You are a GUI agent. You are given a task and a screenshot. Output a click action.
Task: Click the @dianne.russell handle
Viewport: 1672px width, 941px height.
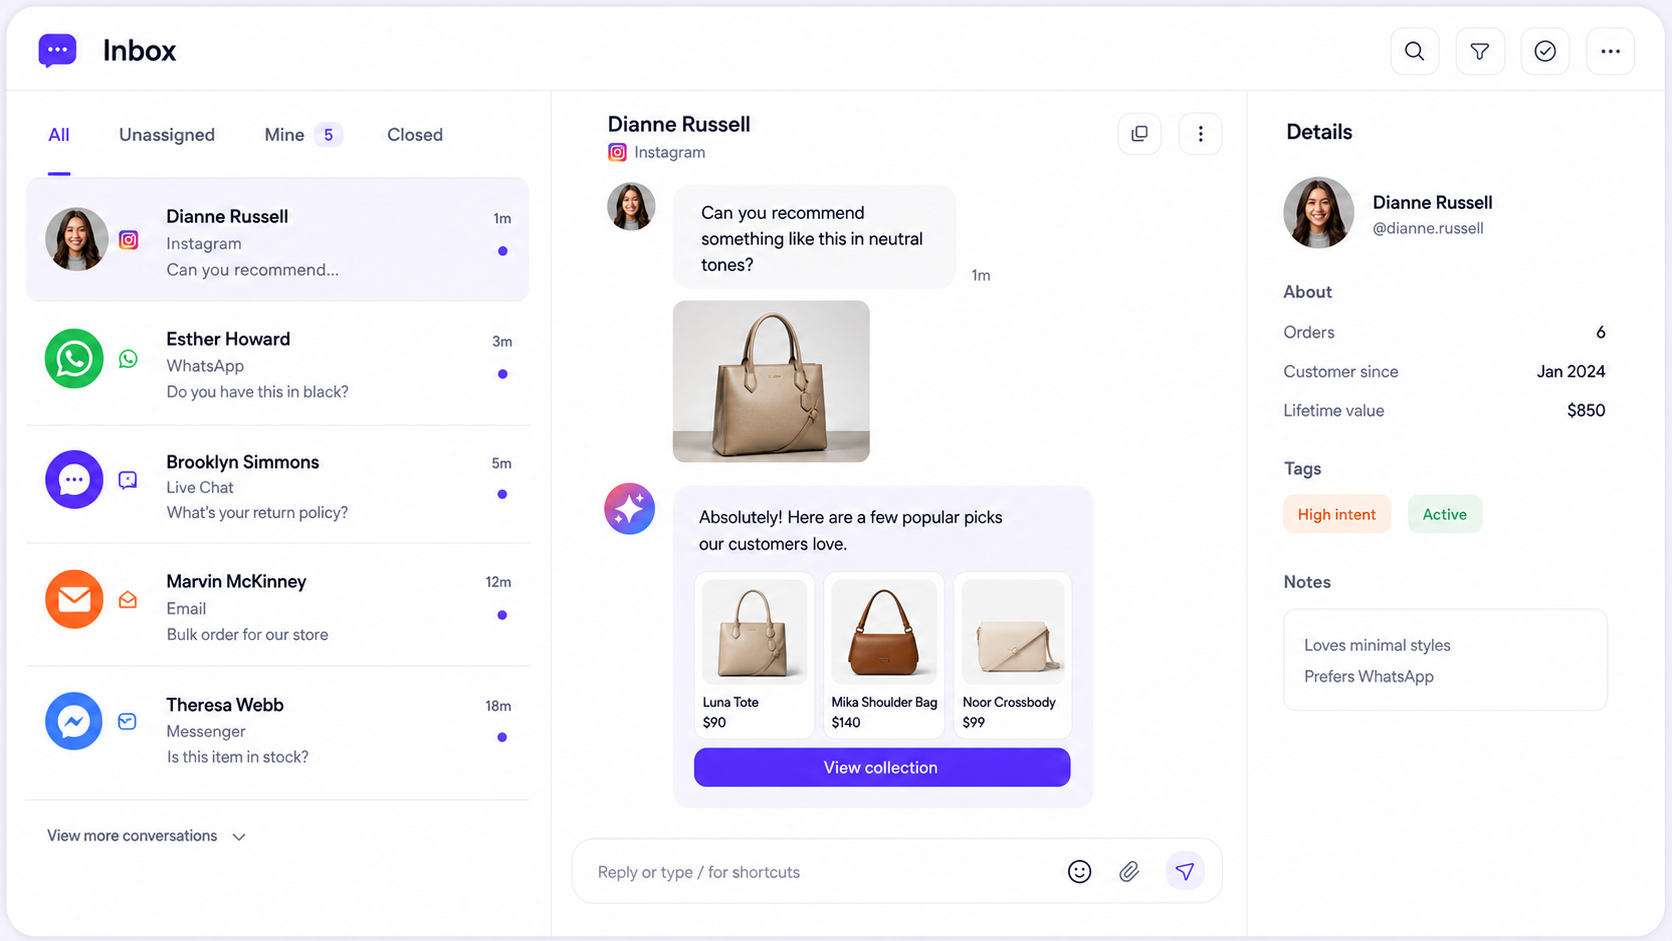click(x=1428, y=228)
